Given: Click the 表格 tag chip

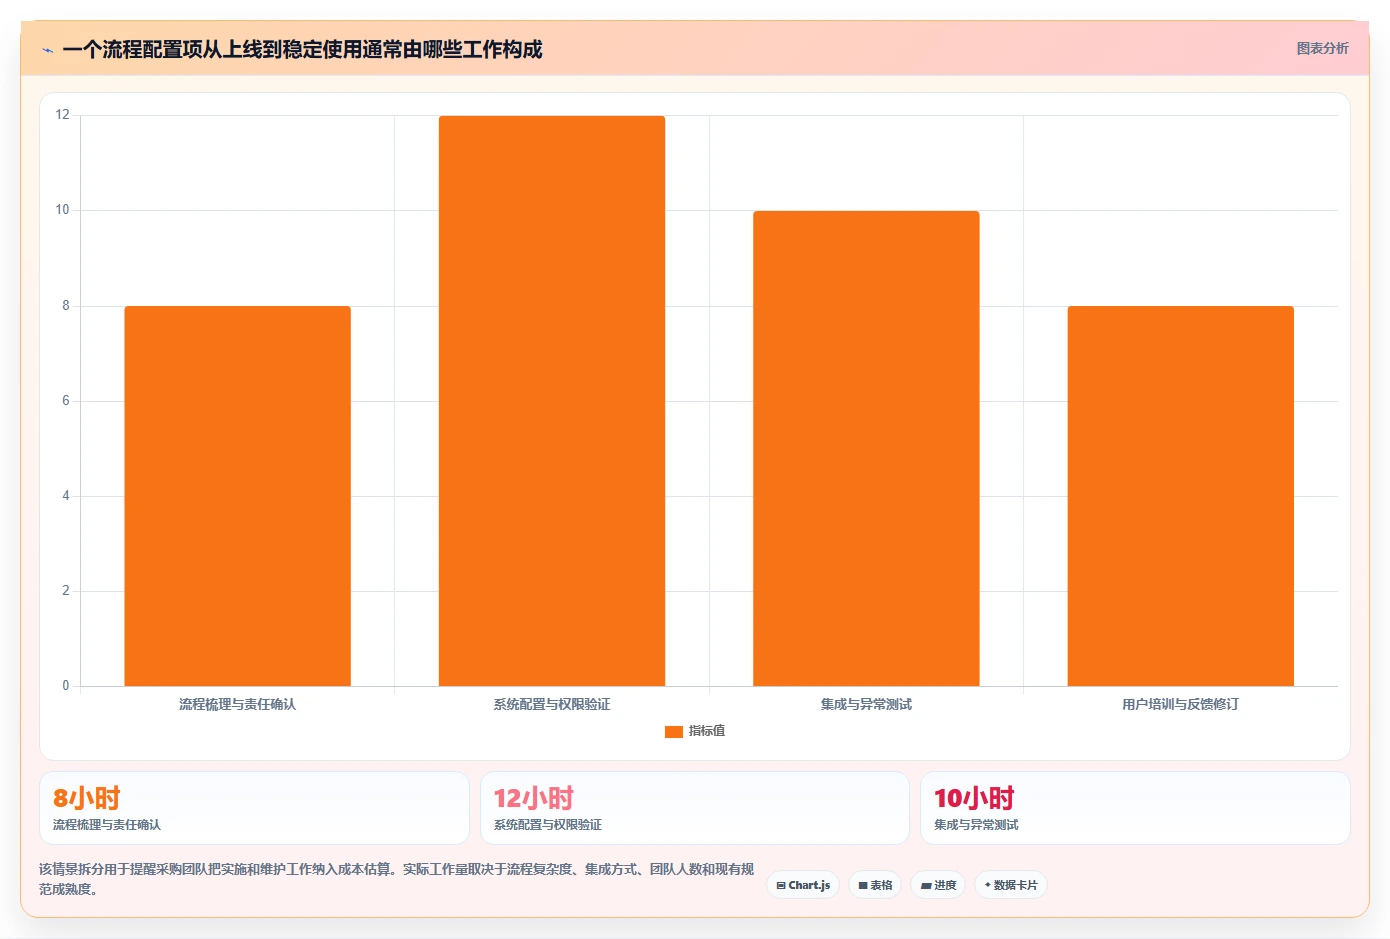Looking at the screenshot, I should (x=875, y=885).
